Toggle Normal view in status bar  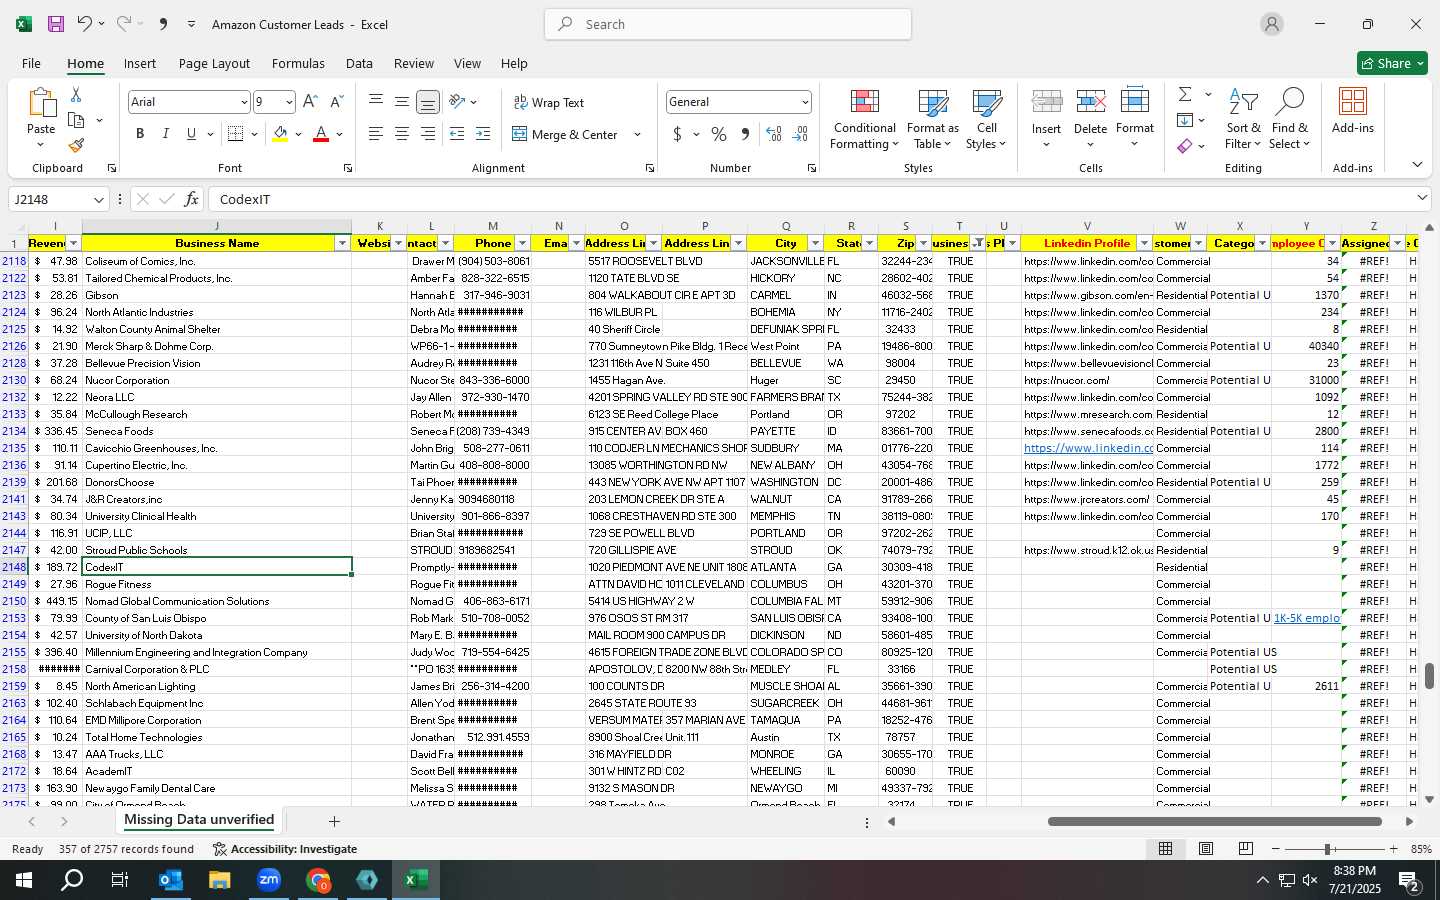pyautogui.click(x=1166, y=849)
